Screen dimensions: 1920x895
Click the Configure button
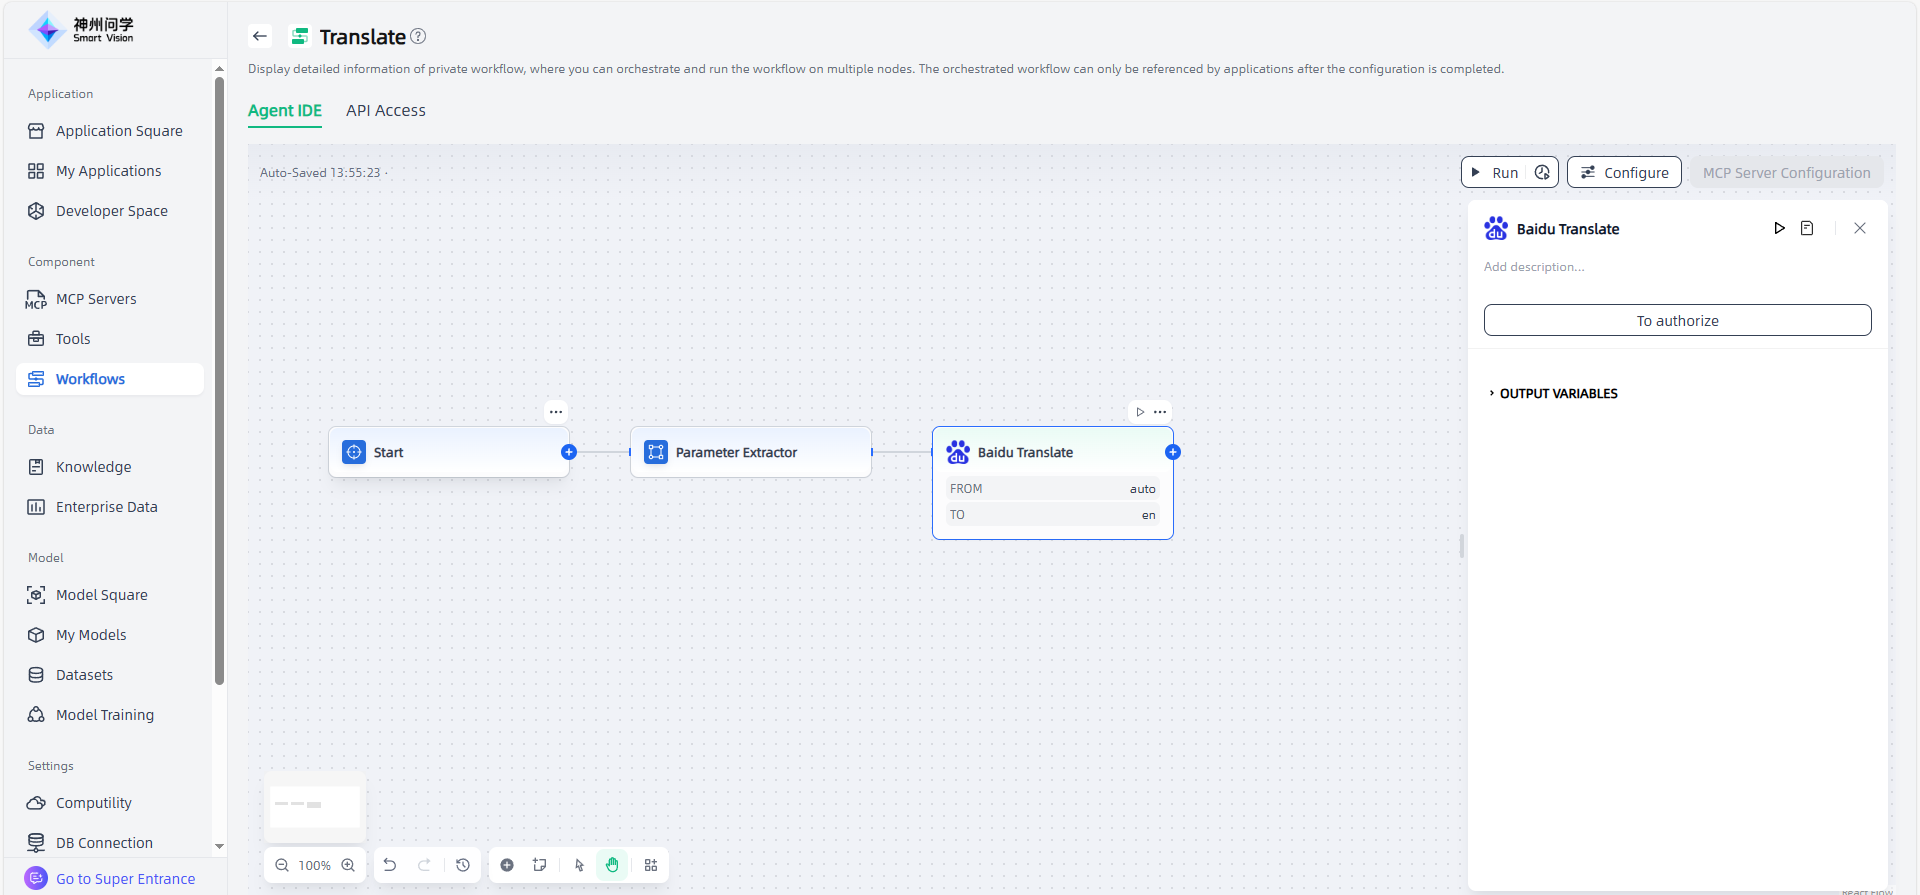(1624, 172)
